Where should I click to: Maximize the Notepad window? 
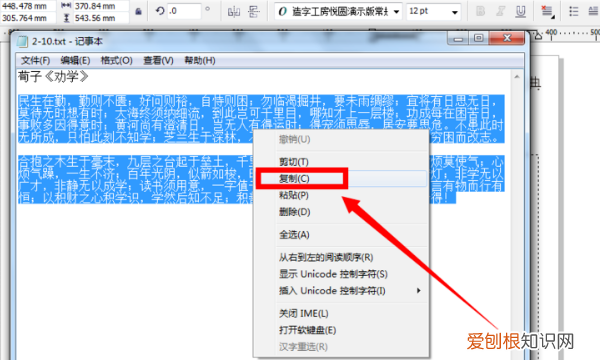tap(479, 38)
